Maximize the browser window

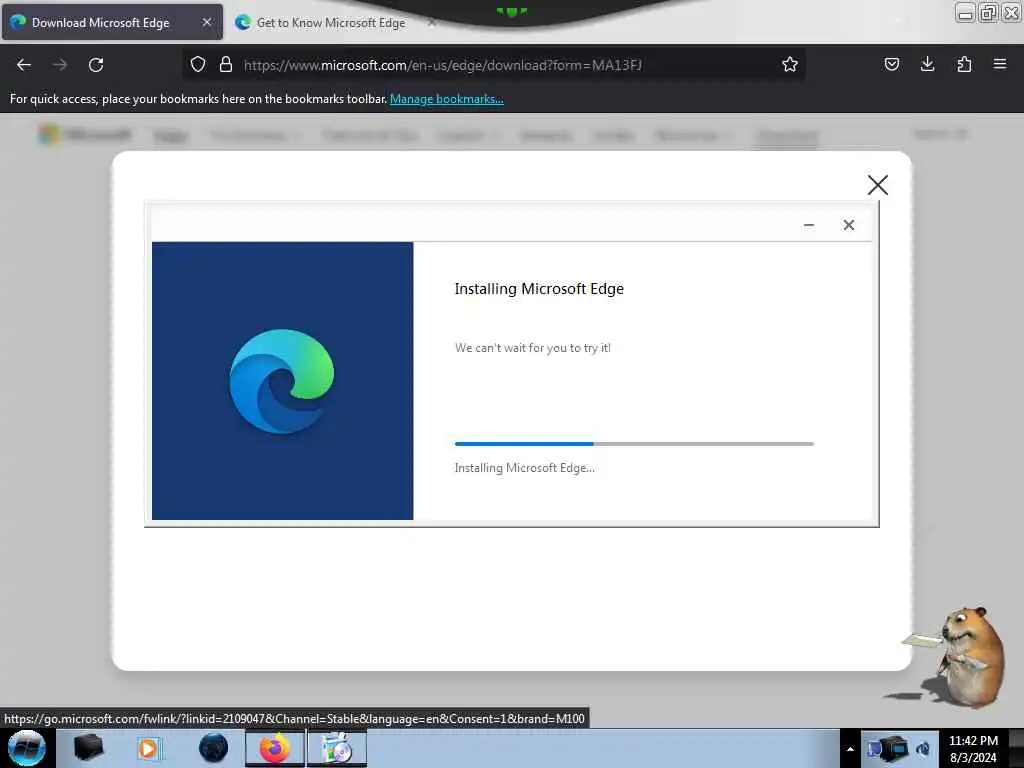tap(988, 12)
